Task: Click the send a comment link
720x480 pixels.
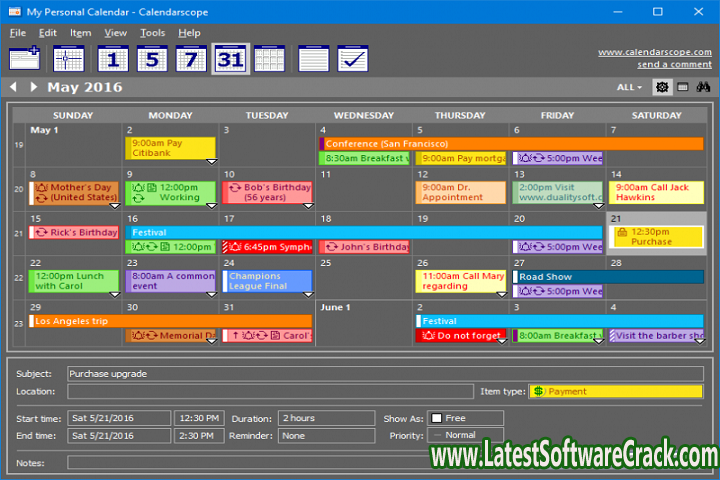Action: 674,65
